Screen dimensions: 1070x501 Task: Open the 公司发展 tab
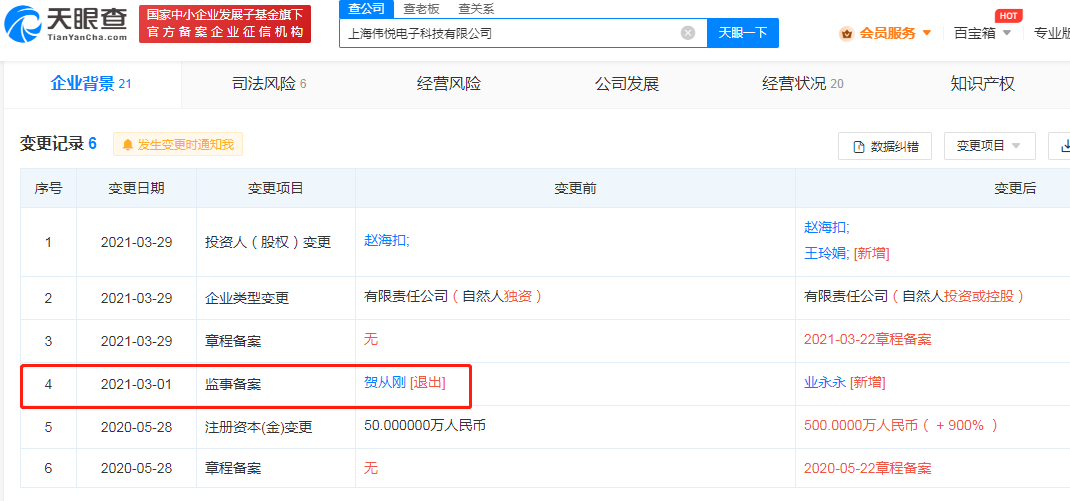pos(626,84)
